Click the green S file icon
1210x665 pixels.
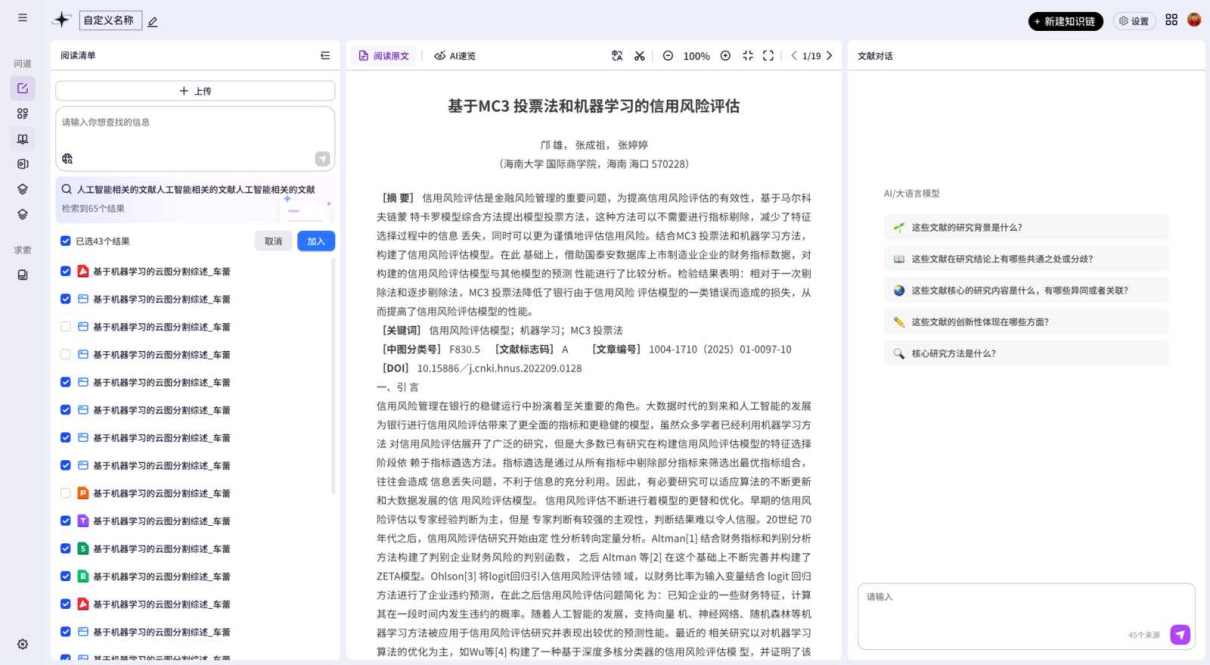tap(83, 548)
